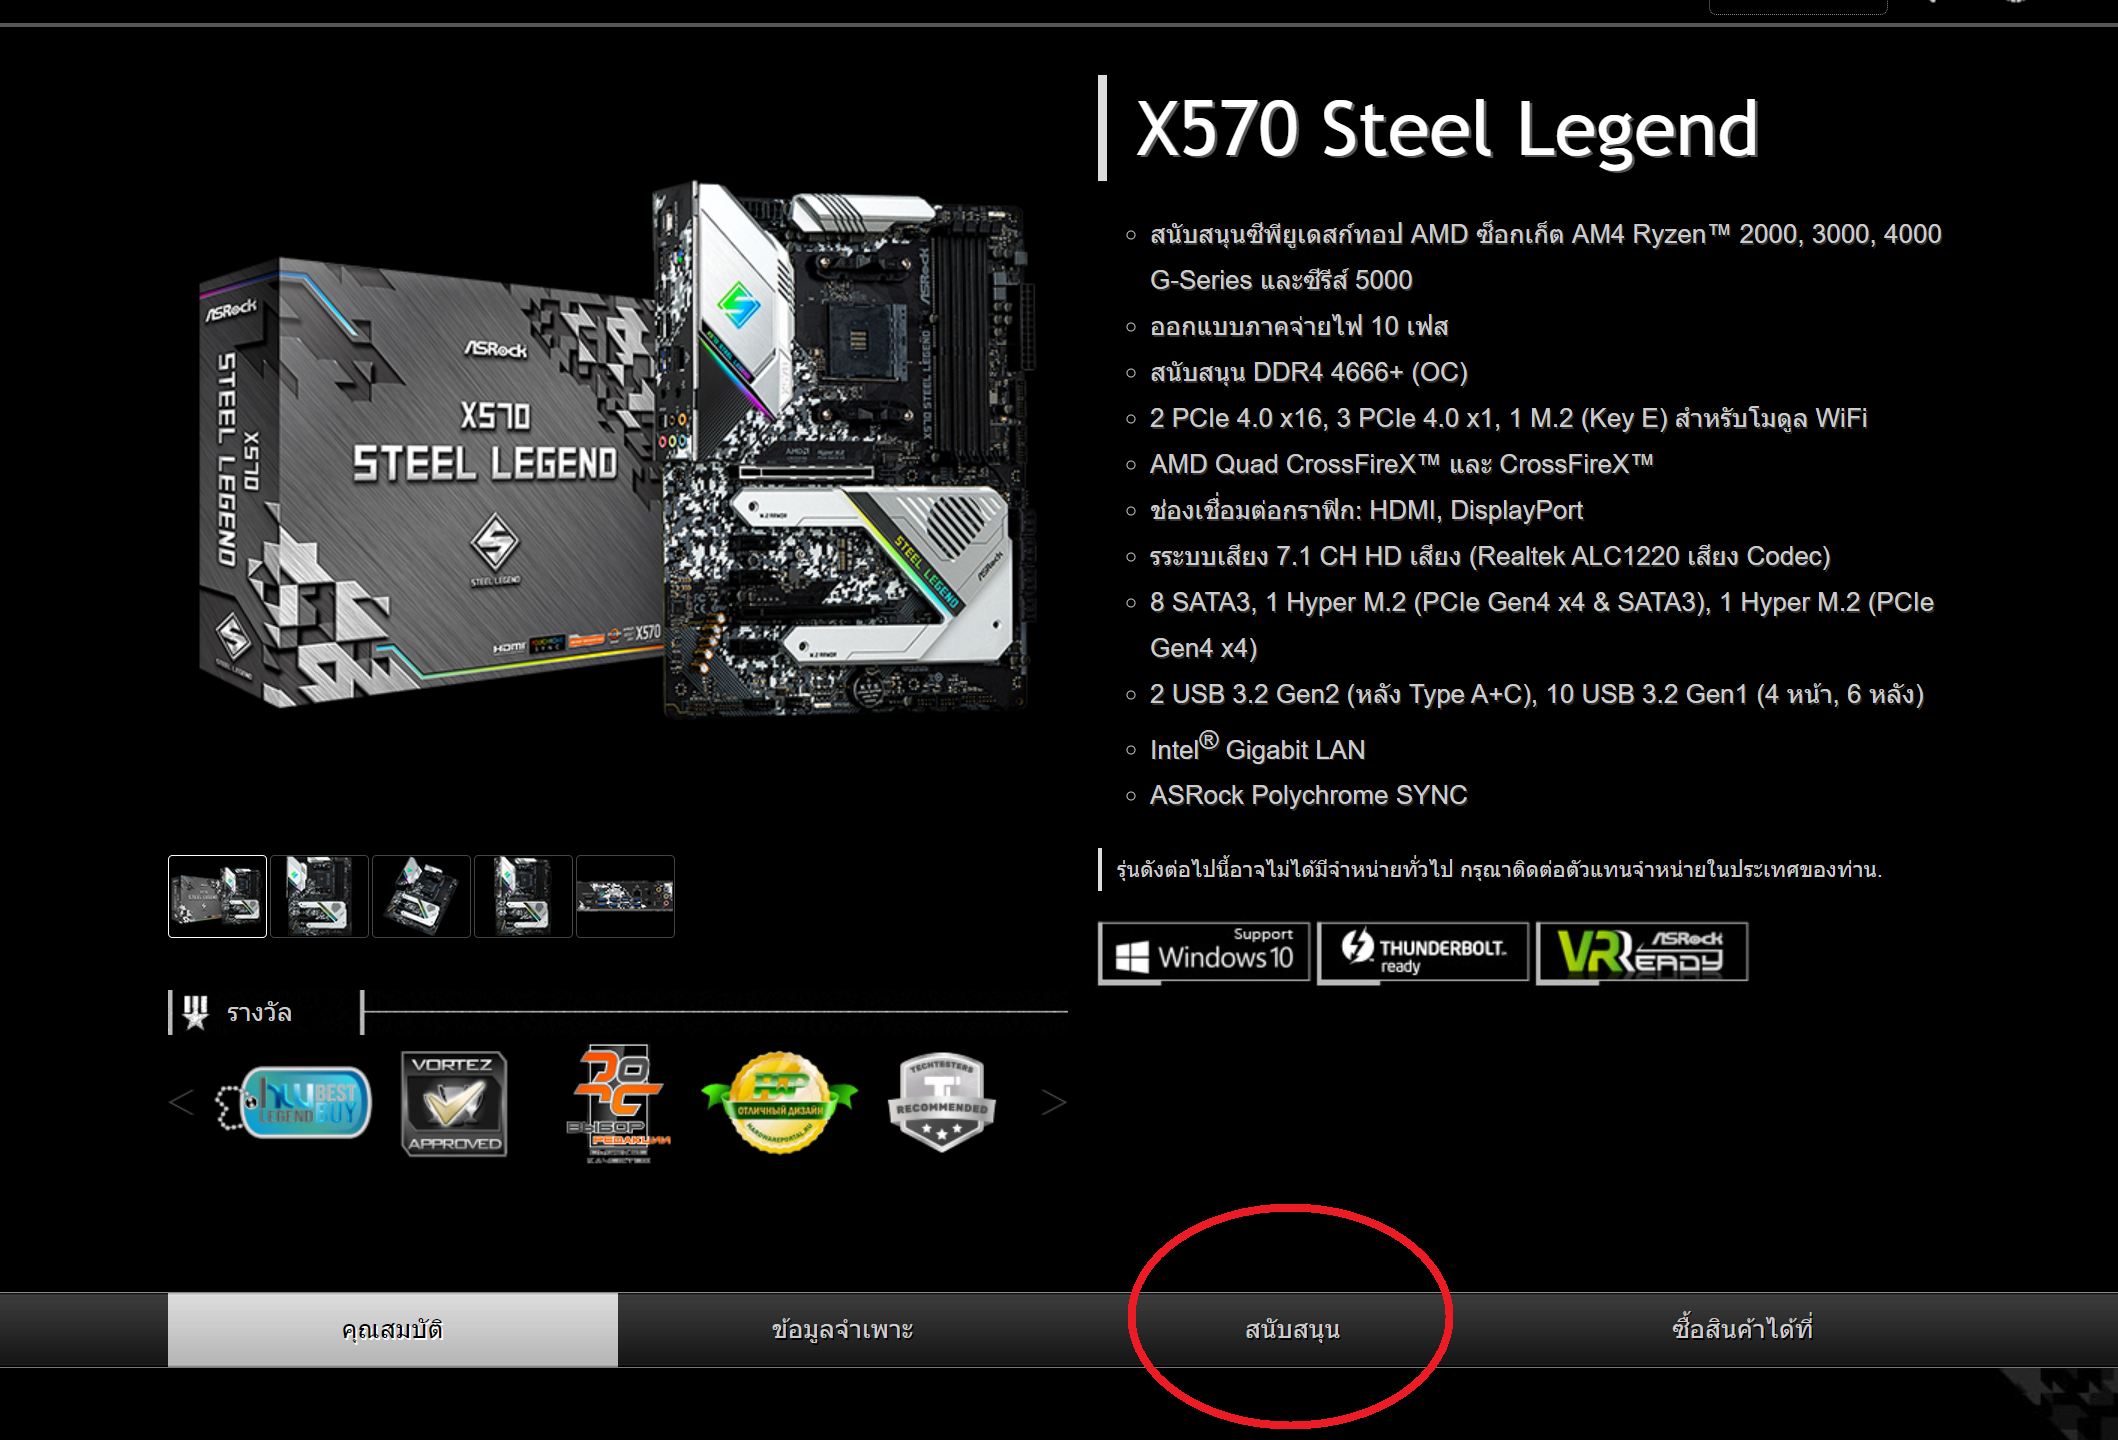The height and width of the screenshot is (1440, 2118).
Task: Click the ASRock VR Ready badge
Action: [1642, 952]
